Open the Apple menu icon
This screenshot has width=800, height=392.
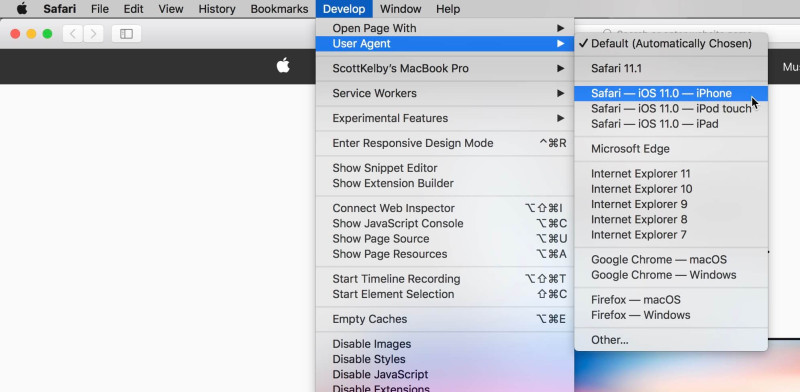pyautogui.click(x=22, y=9)
